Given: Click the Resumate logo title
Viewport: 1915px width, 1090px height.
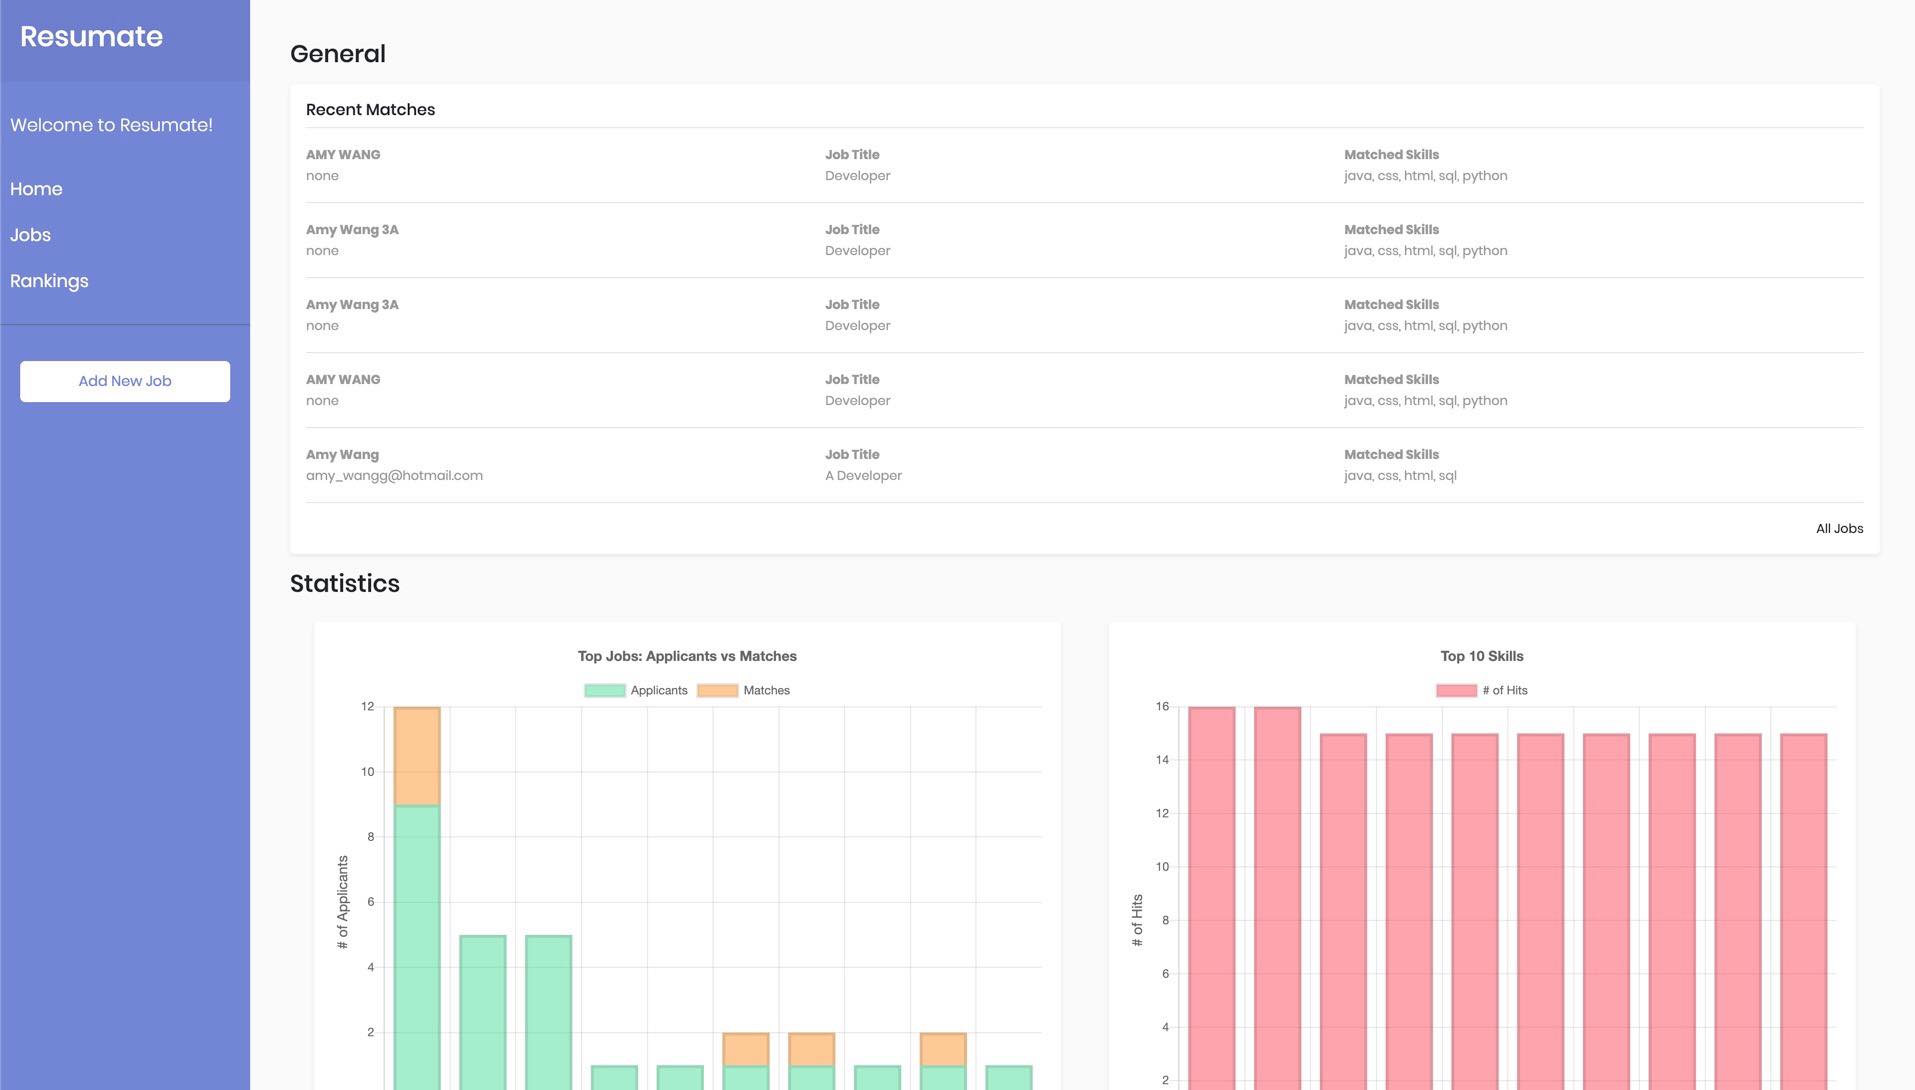Looking at the screenshot, I should click(91, 36).
